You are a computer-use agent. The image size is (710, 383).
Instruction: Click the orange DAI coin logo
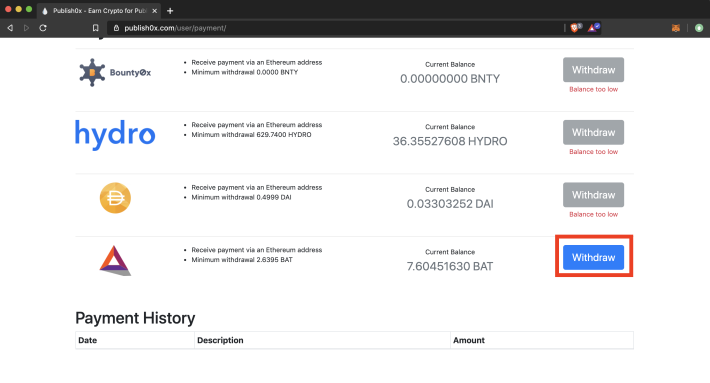coord(115,198)
